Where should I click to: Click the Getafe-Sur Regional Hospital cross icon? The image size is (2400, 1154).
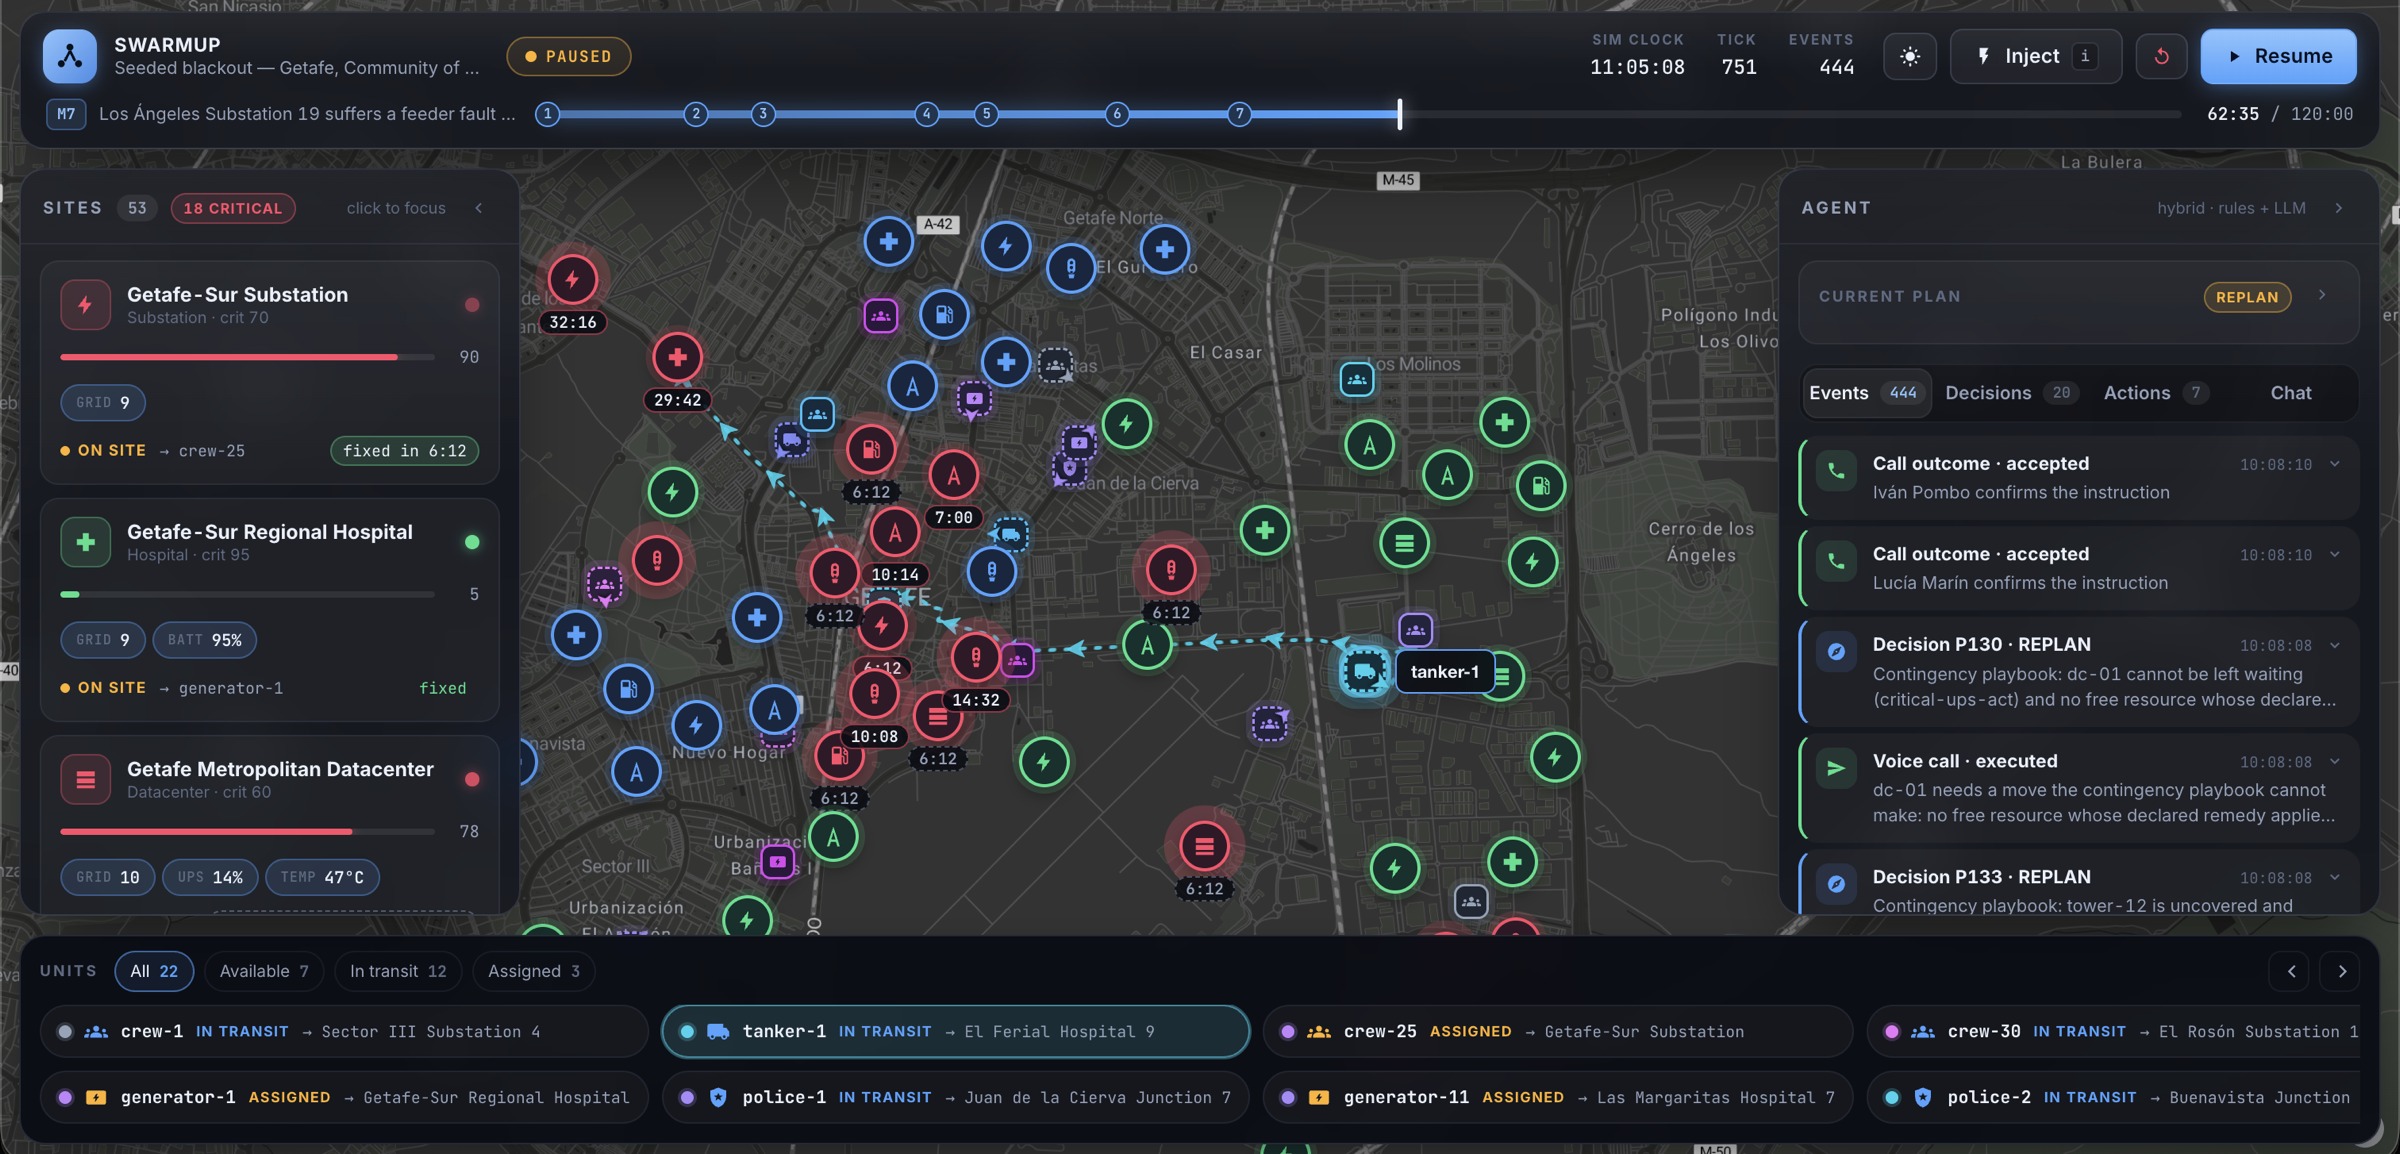click(x=85, y=542)
